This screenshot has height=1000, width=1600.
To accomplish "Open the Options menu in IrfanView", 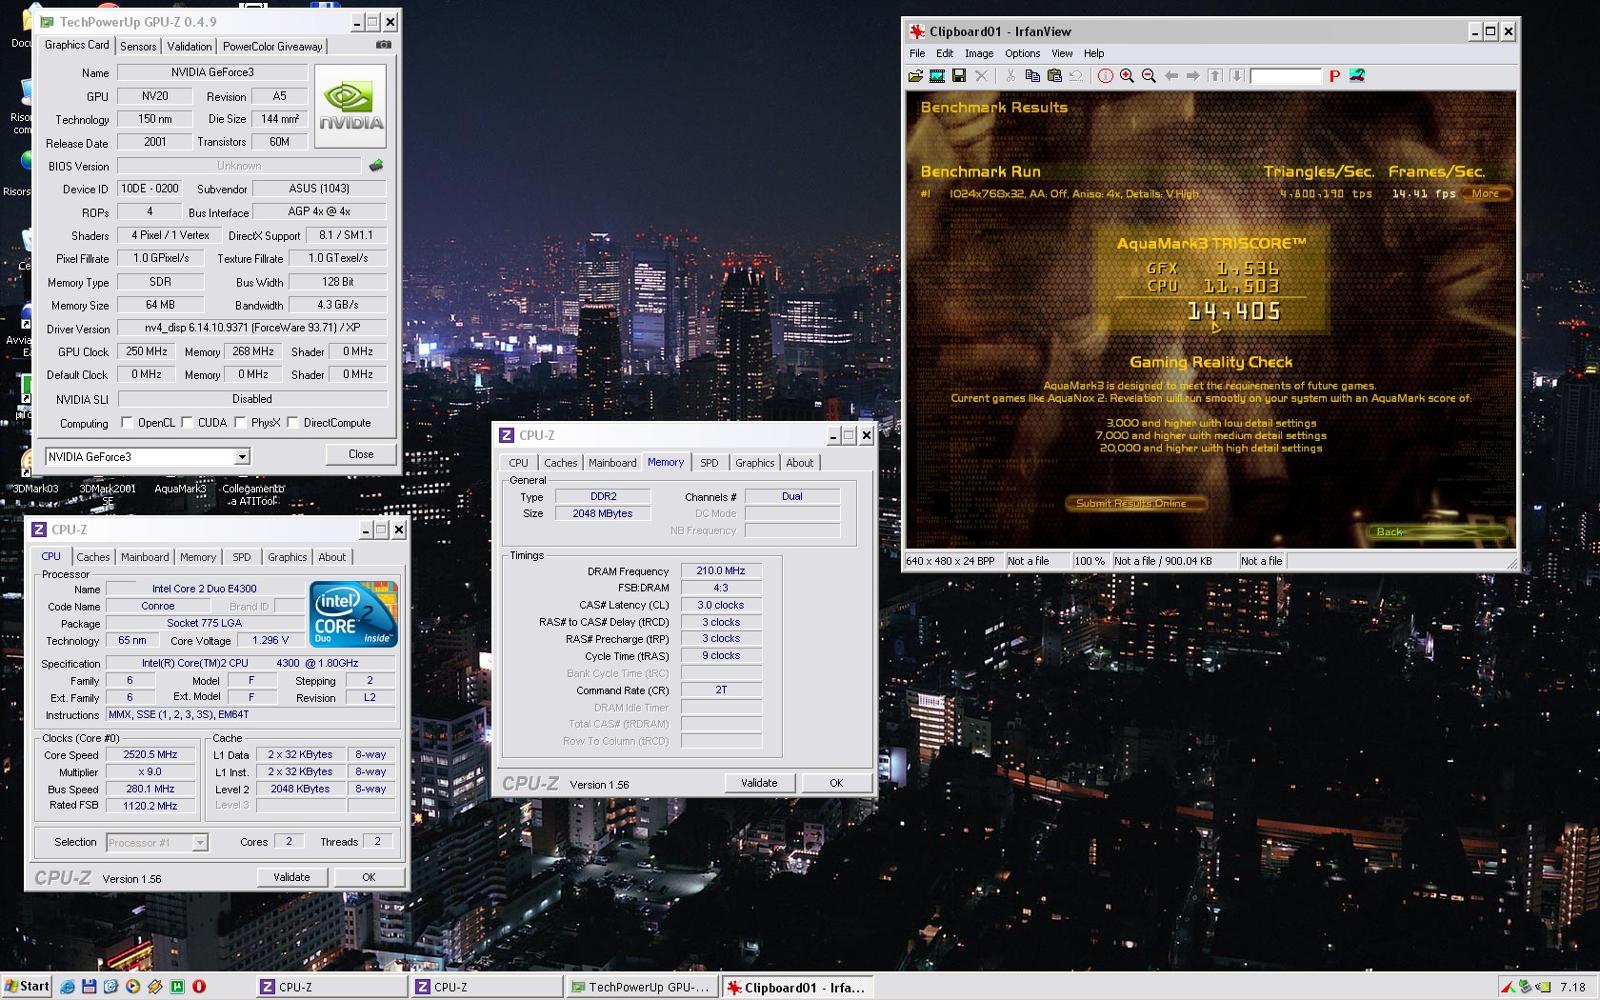I will (x=1022, y=54).
